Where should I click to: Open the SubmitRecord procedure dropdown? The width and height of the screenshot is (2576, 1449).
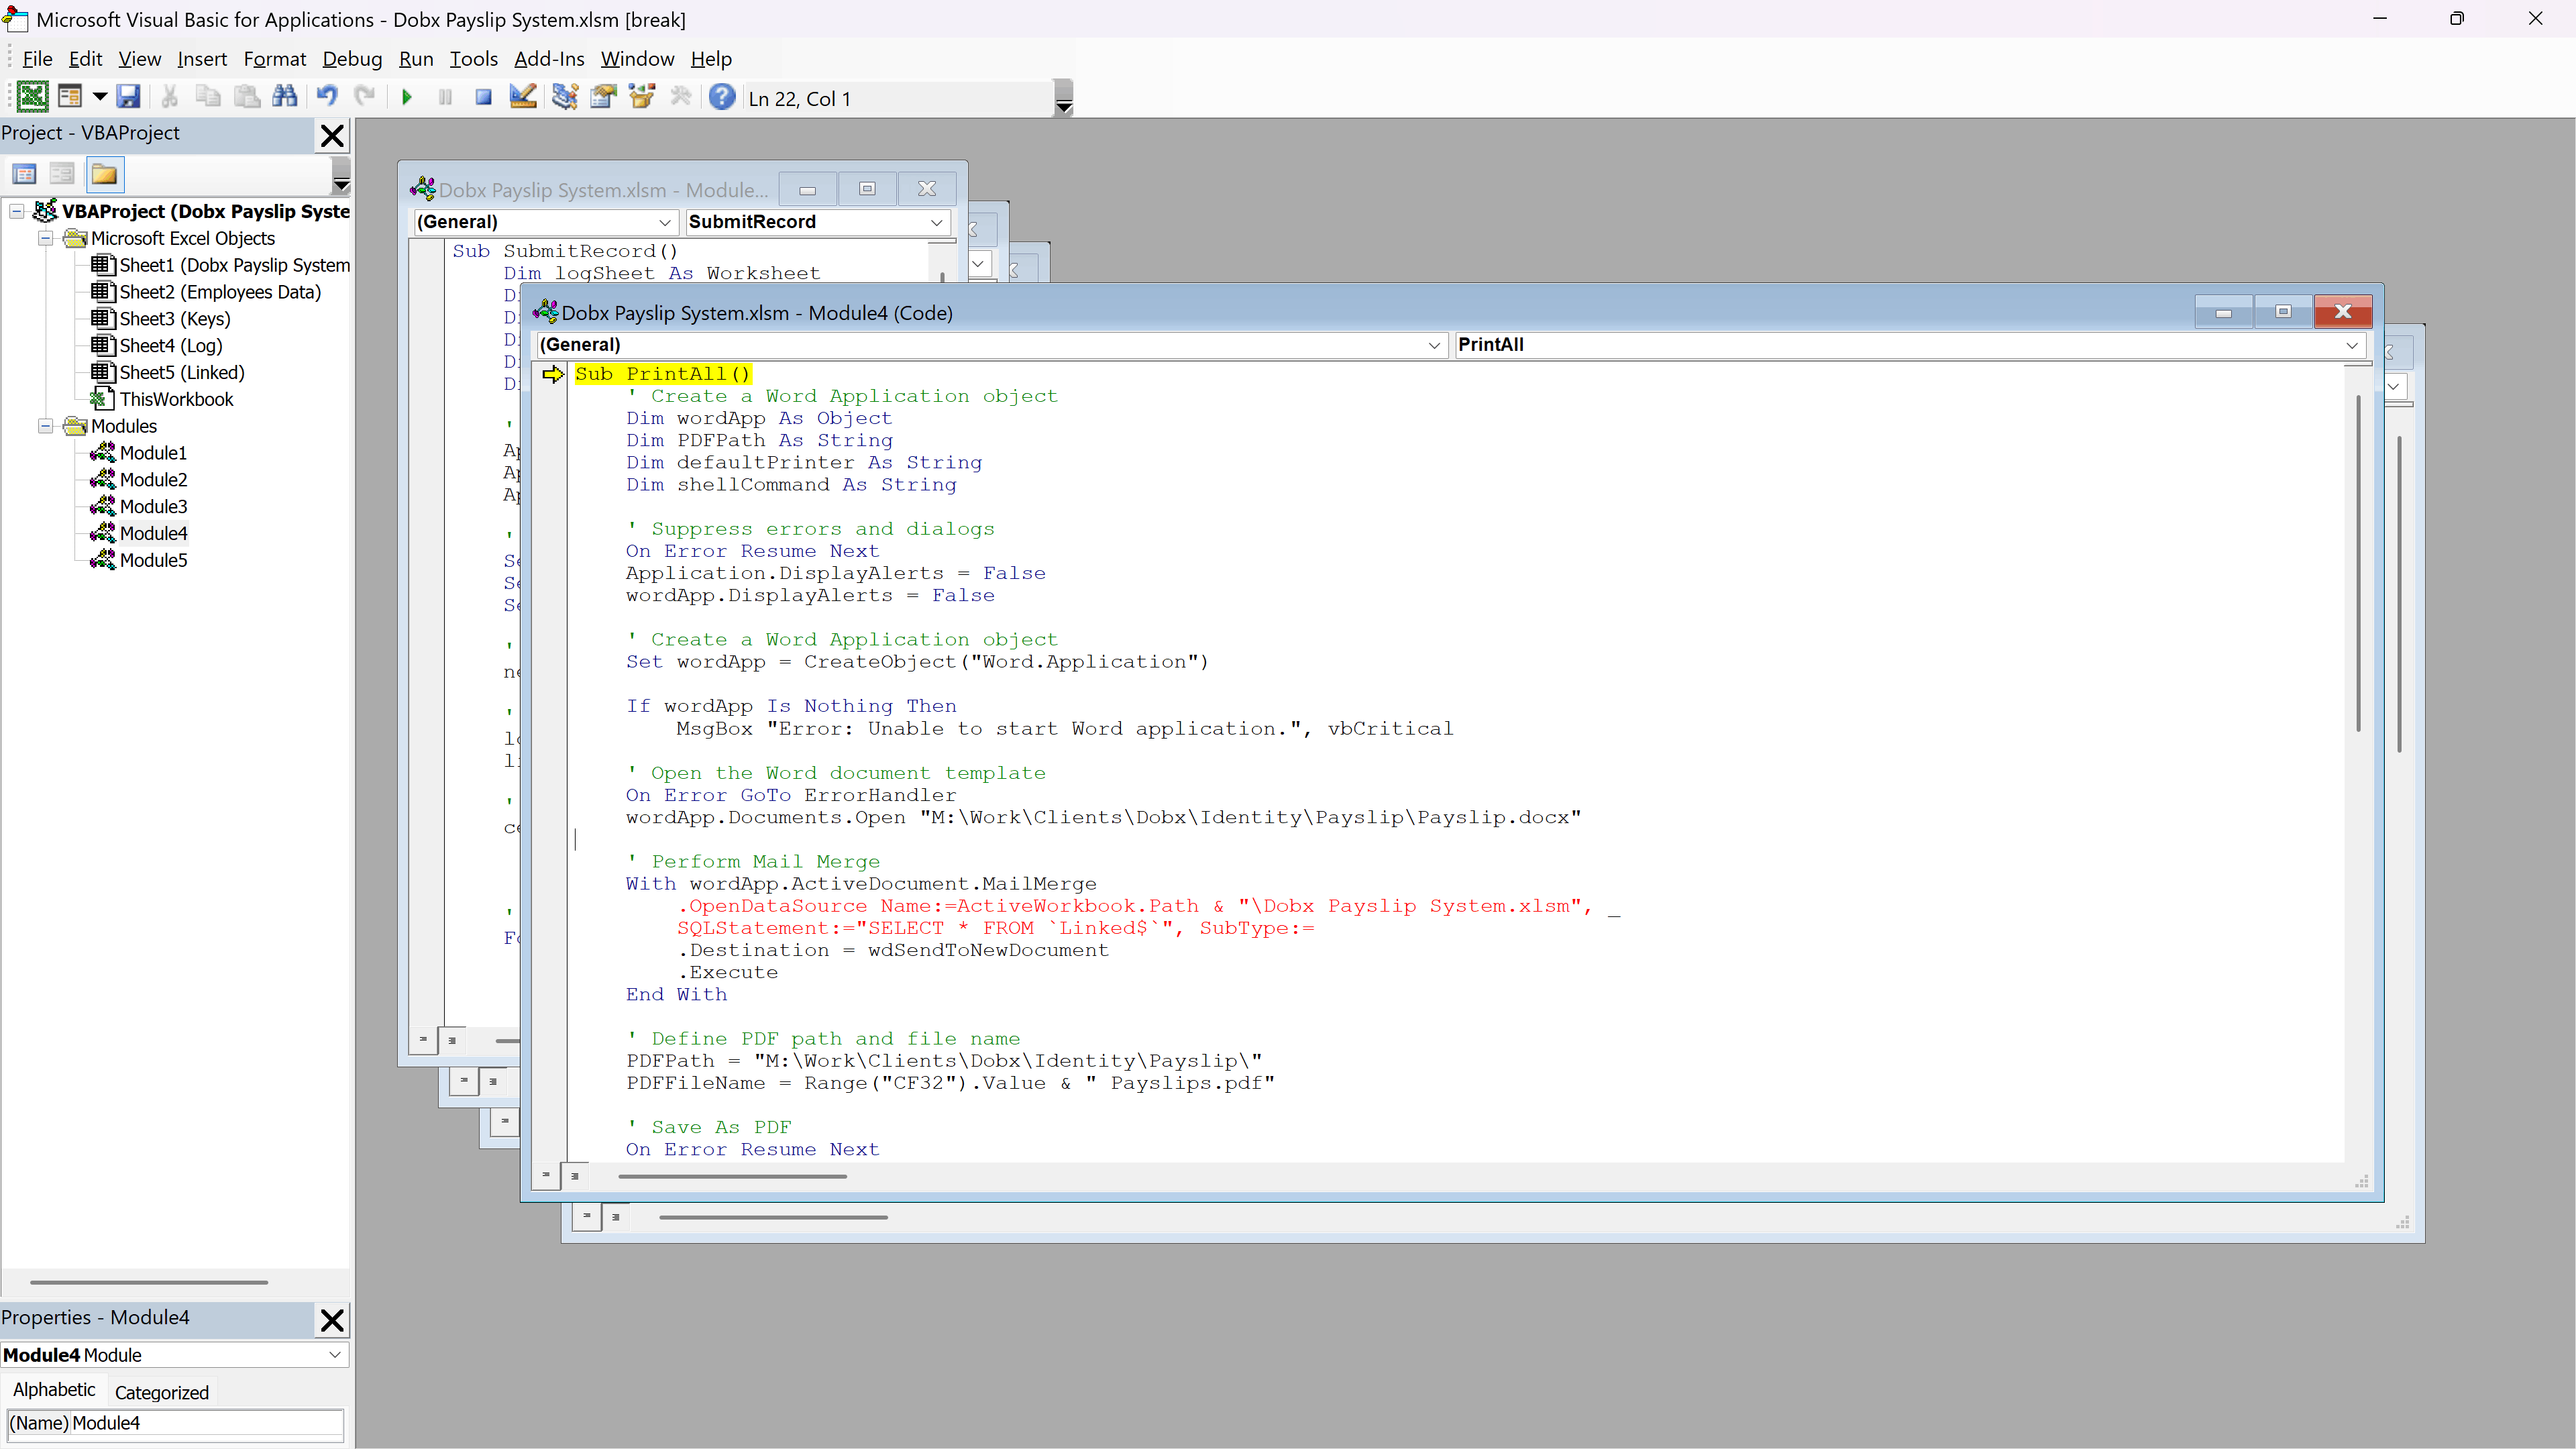[x=936, y=222]
